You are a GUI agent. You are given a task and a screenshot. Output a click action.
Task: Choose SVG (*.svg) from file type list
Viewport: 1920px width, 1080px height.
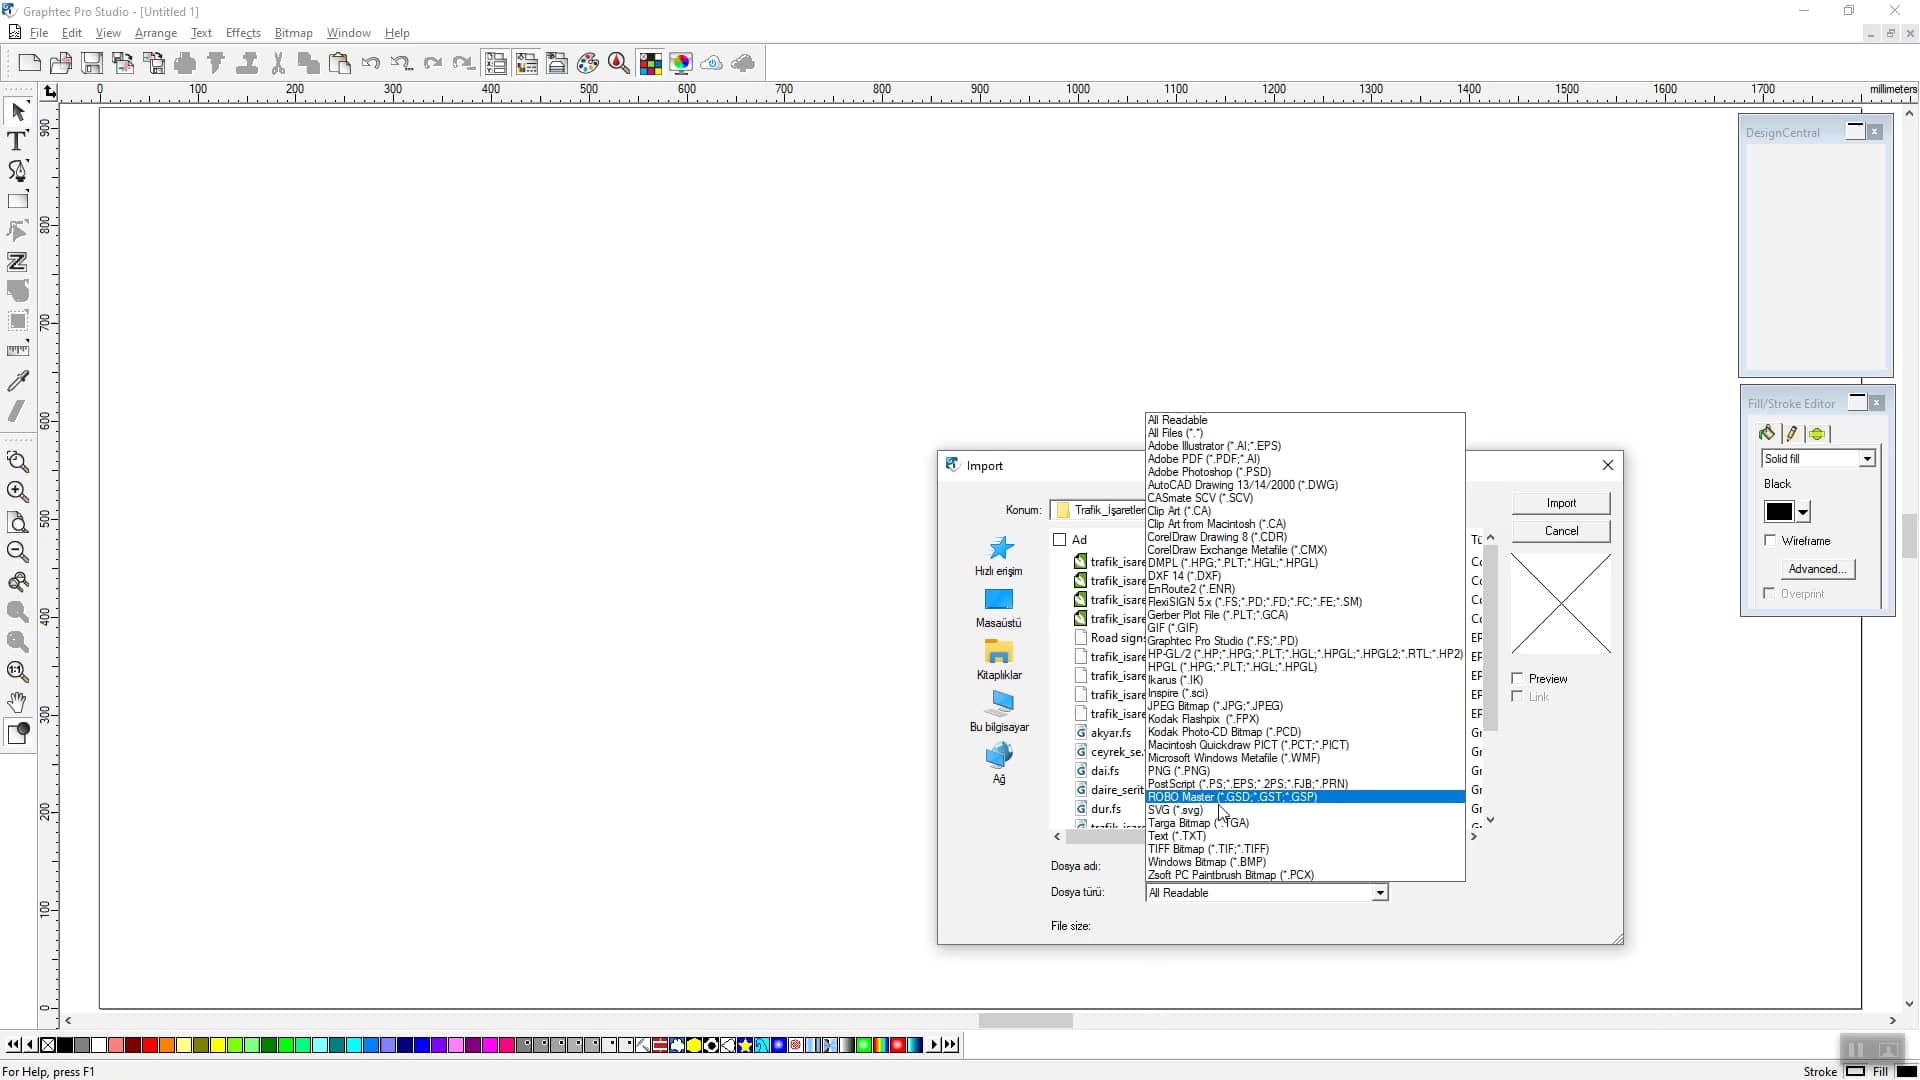(1176, 810)
